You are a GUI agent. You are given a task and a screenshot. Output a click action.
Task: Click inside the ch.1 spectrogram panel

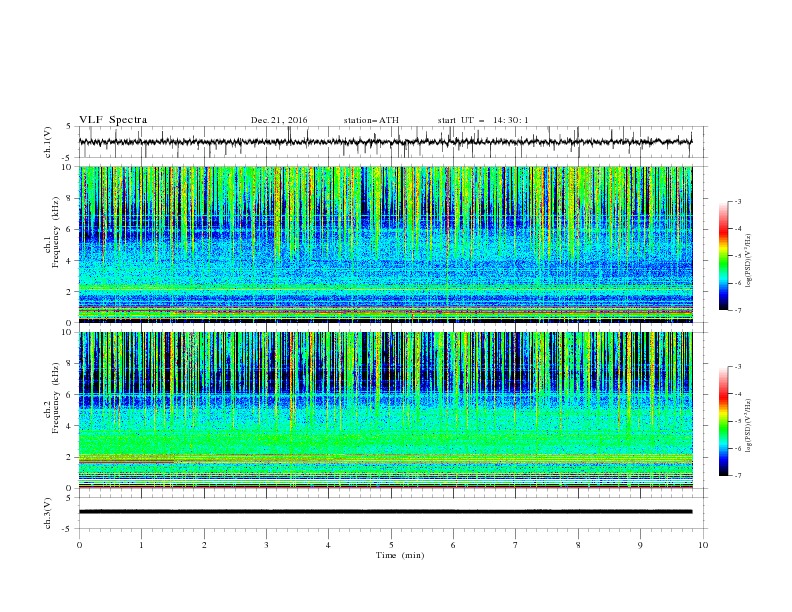(385, 244)
